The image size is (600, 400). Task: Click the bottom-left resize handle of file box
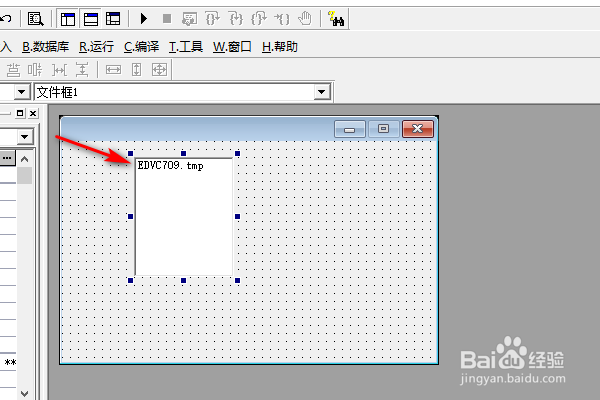(x=130, y=281)
